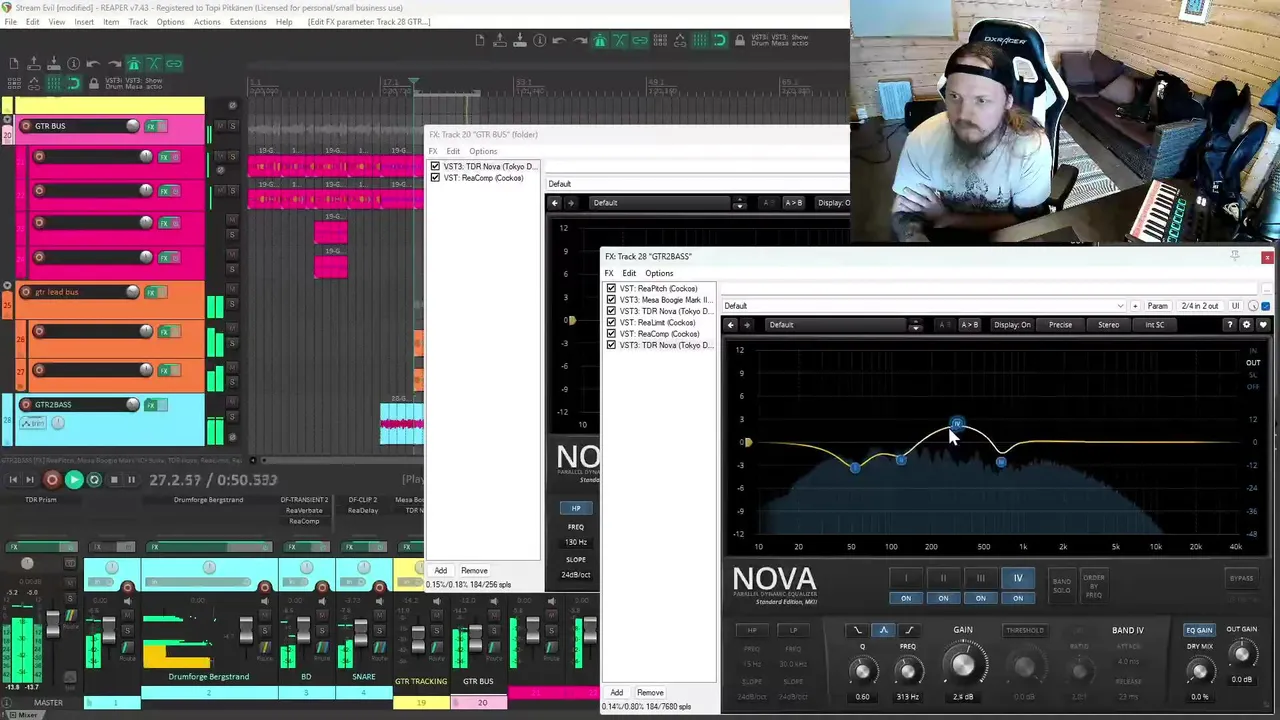Click the FX button on the GTR BUS track

coord(152,126)
